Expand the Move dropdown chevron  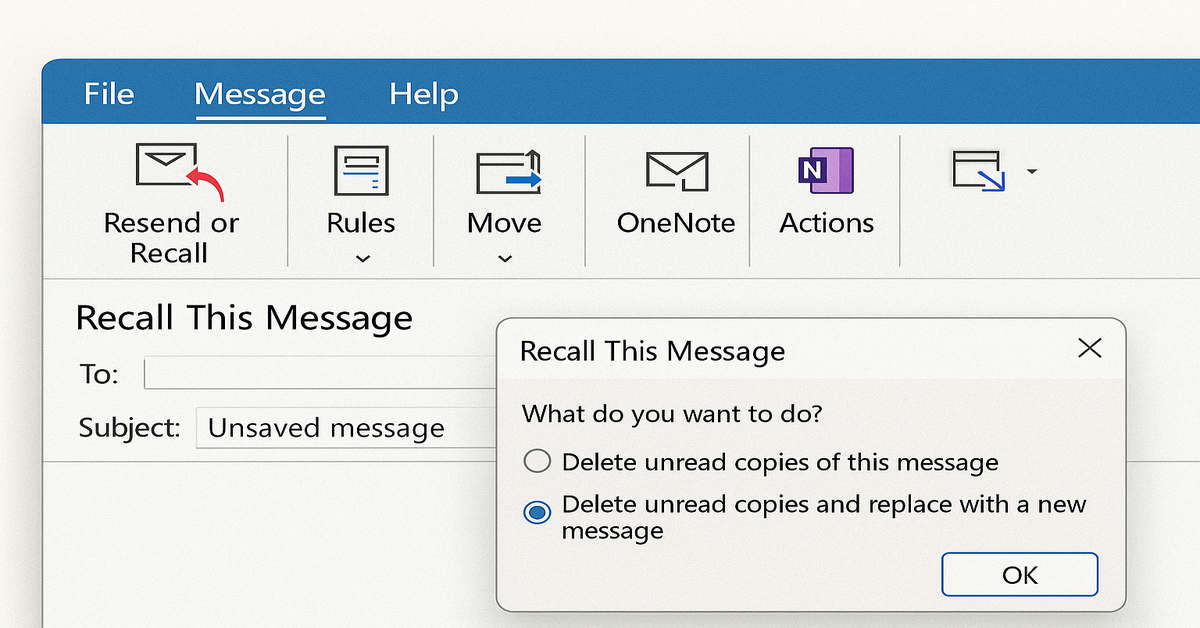[x=505, y=259]
